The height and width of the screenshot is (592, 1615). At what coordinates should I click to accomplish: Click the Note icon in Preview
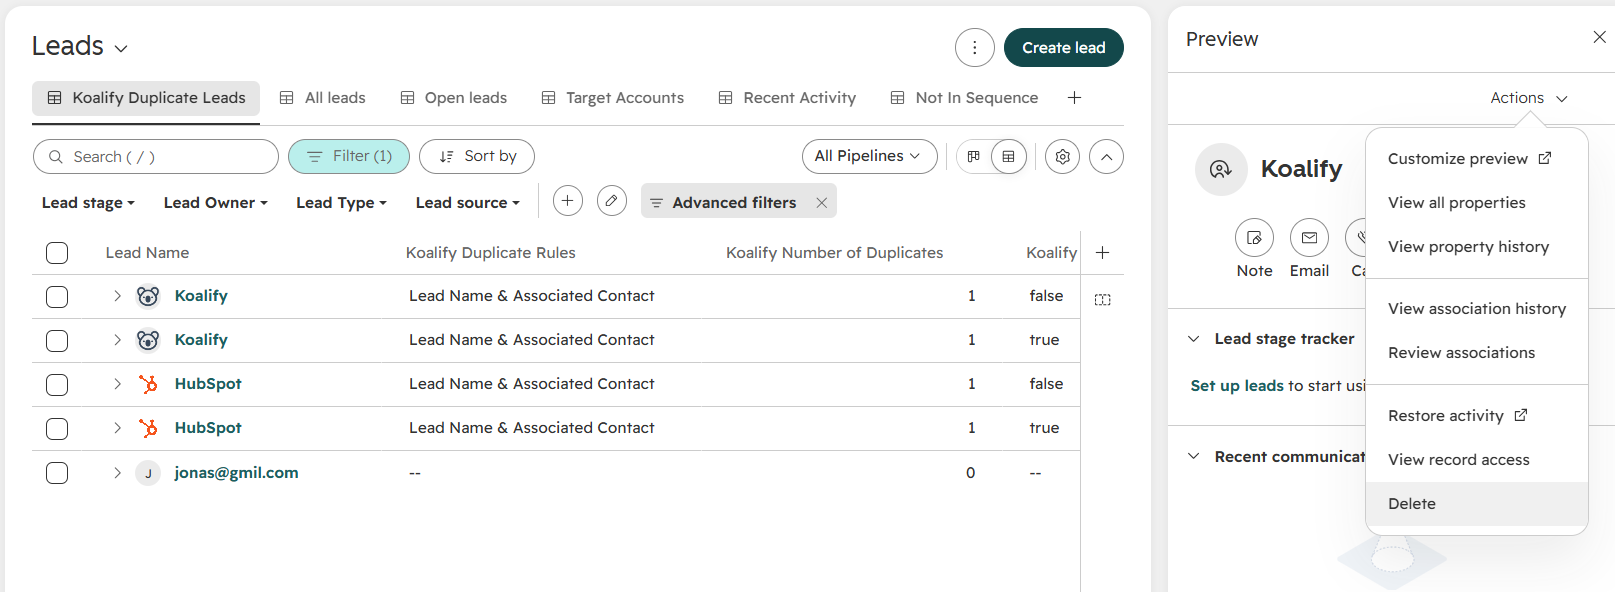(1254, 238)
